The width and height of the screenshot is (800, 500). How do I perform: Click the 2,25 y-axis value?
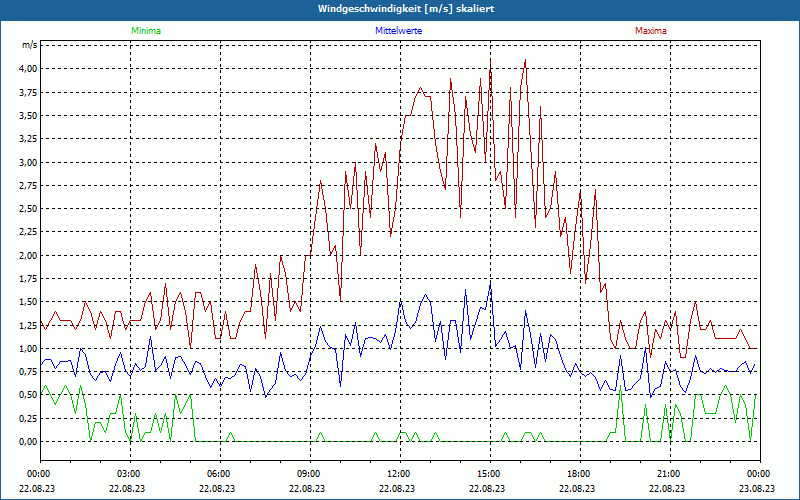pyautogui.click(x=29, y=232)
